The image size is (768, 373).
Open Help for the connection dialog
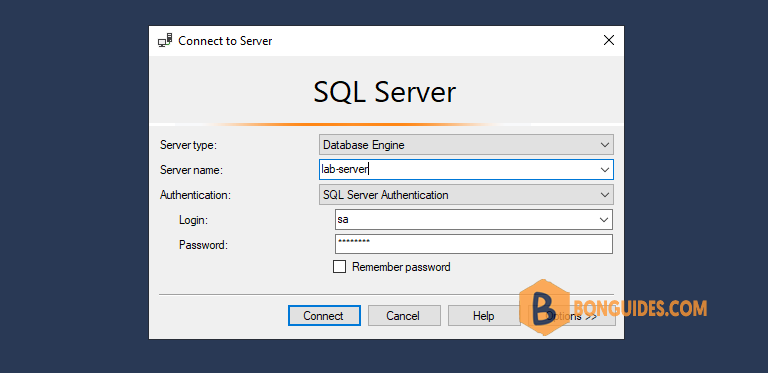483,316
